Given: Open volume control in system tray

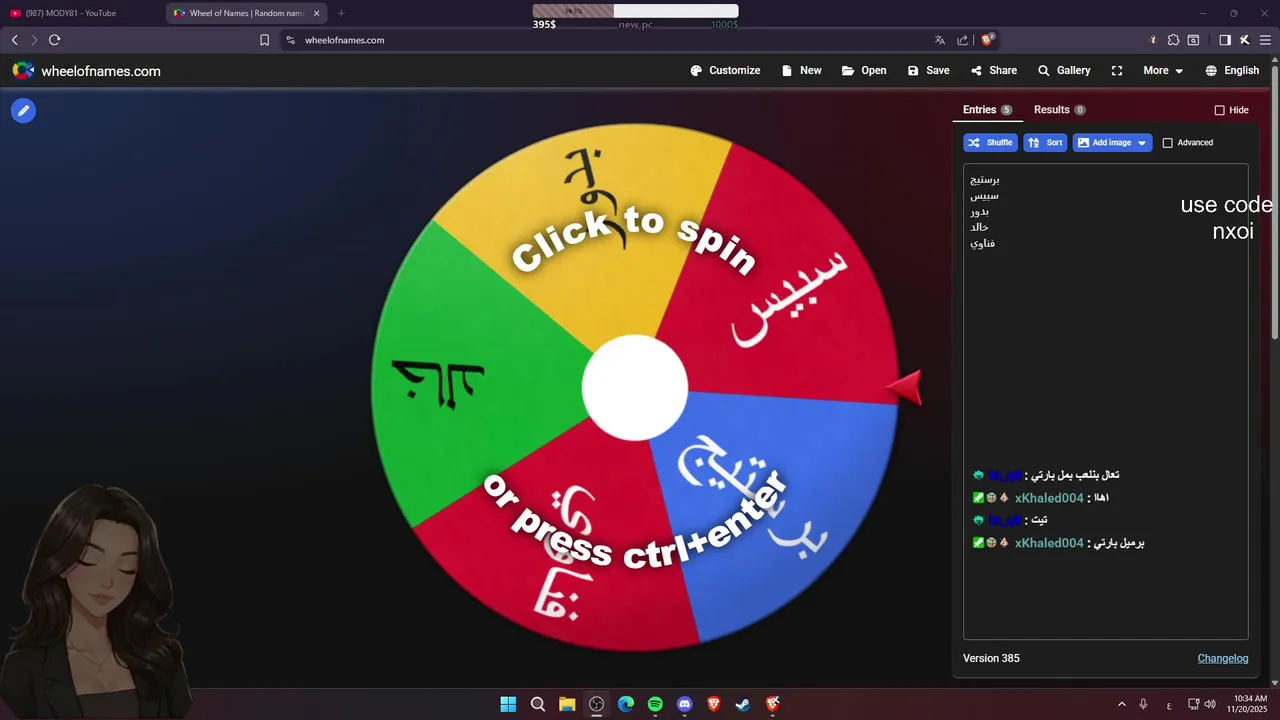Looking at the screenshot, I should tap(1211, 704).
